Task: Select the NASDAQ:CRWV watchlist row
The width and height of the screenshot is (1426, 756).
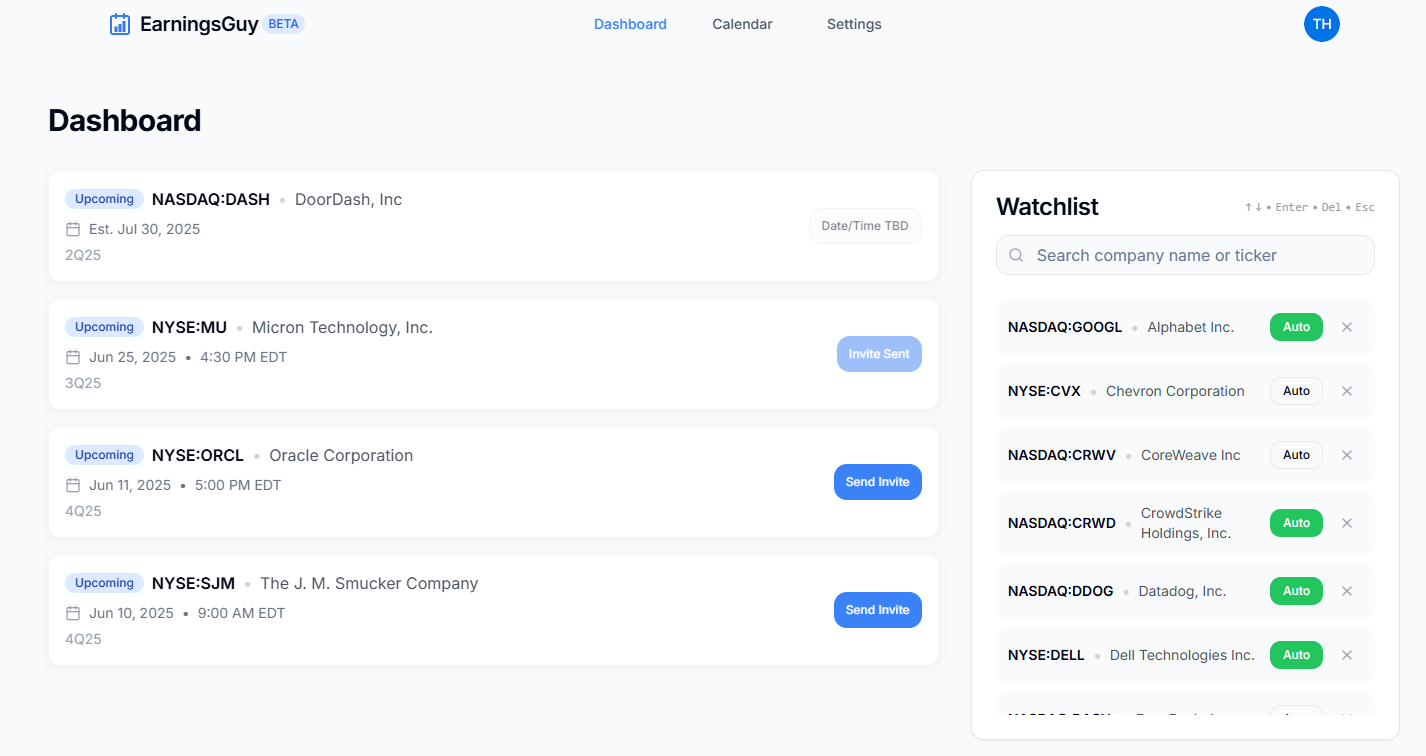Action: (x=1185, y=455)
